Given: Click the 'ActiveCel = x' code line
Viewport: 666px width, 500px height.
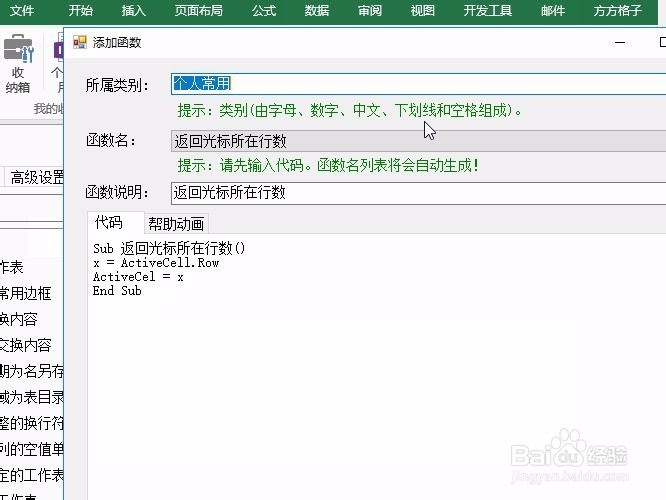Looking at the screenshot, I should 138,277.
